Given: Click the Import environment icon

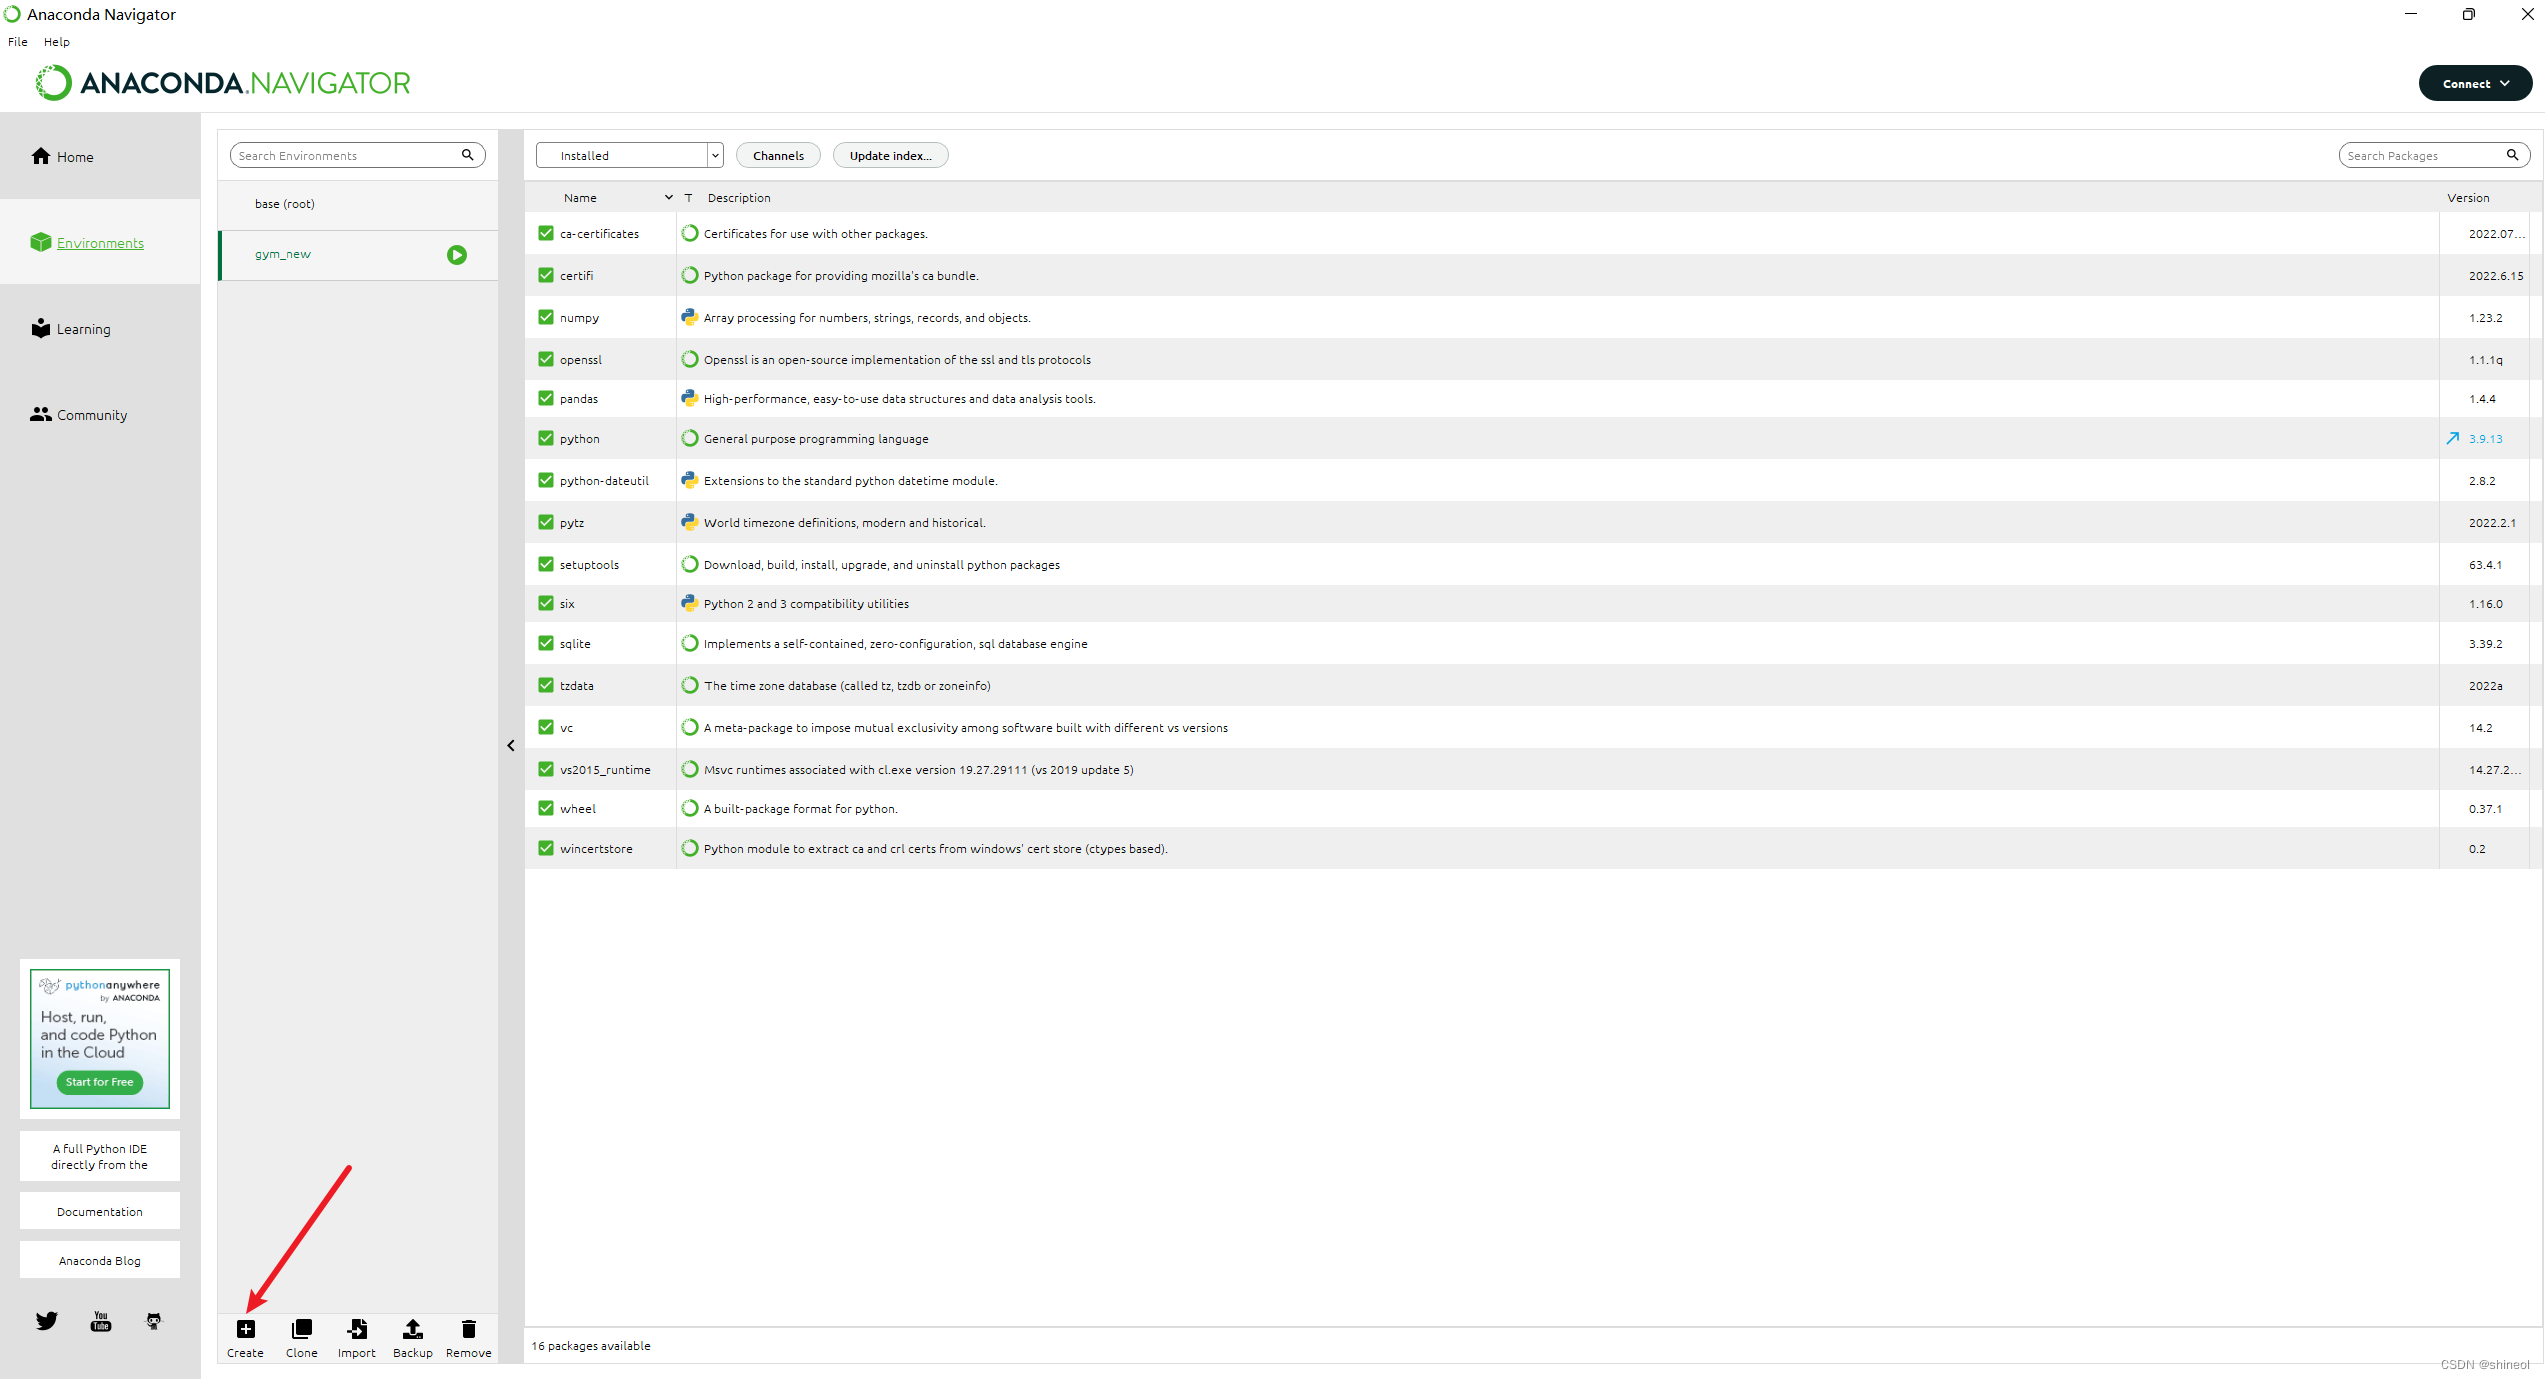Looking at the screenshot, I should click(x=357, y=1329).
